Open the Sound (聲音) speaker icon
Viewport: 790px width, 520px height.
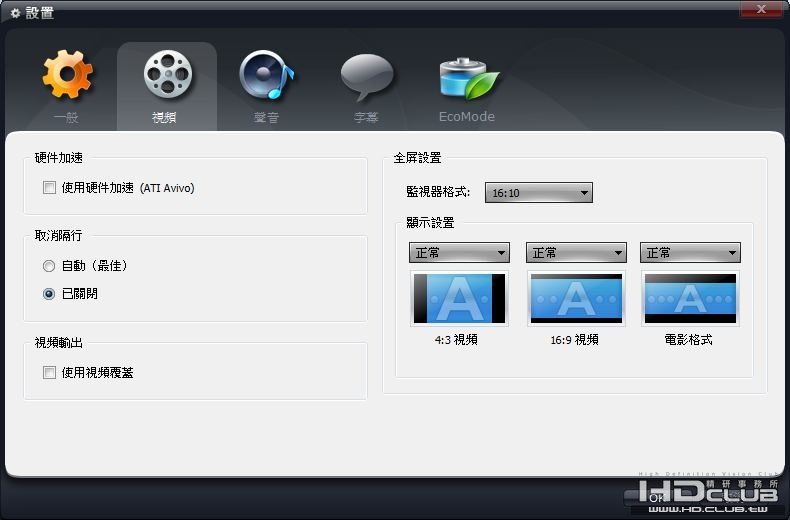[x=267, y=75]
